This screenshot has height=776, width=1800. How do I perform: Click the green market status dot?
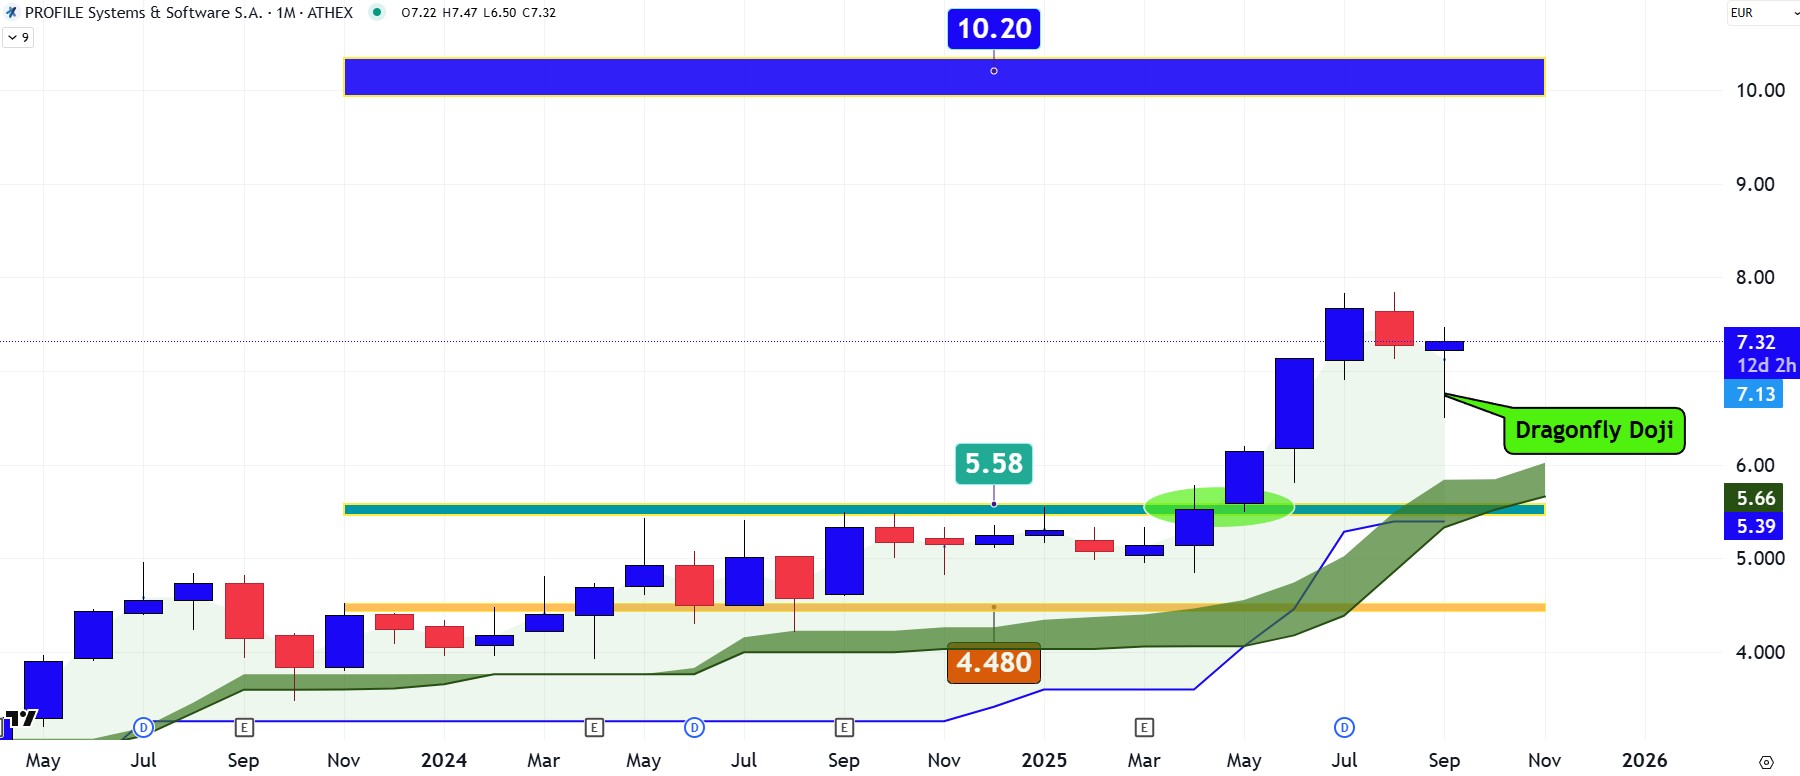tap(377, 13)
